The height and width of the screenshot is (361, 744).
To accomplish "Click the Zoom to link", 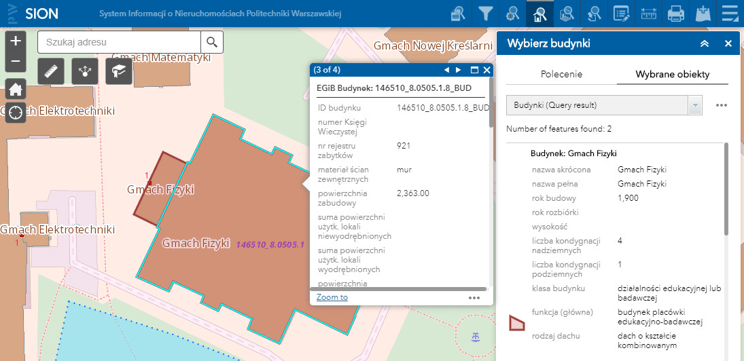I will 332,297.
